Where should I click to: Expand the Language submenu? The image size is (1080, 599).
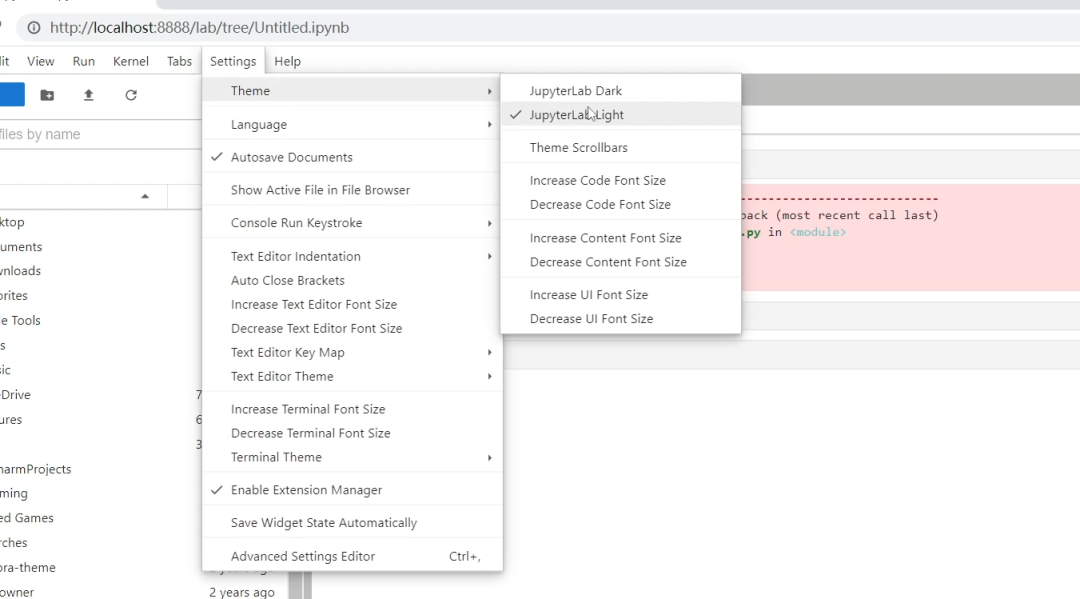tap(352, 125)
